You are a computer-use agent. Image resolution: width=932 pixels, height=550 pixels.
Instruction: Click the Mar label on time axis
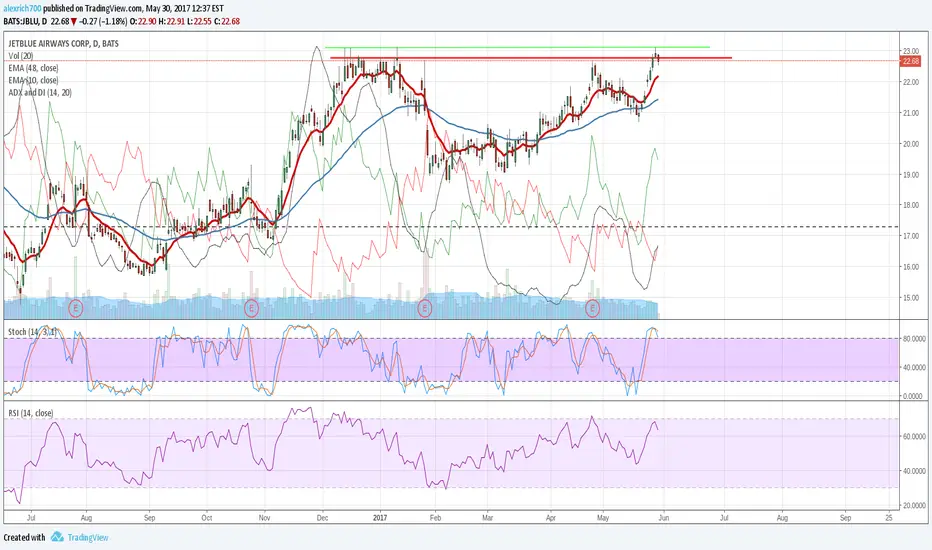tap(487, 518)
